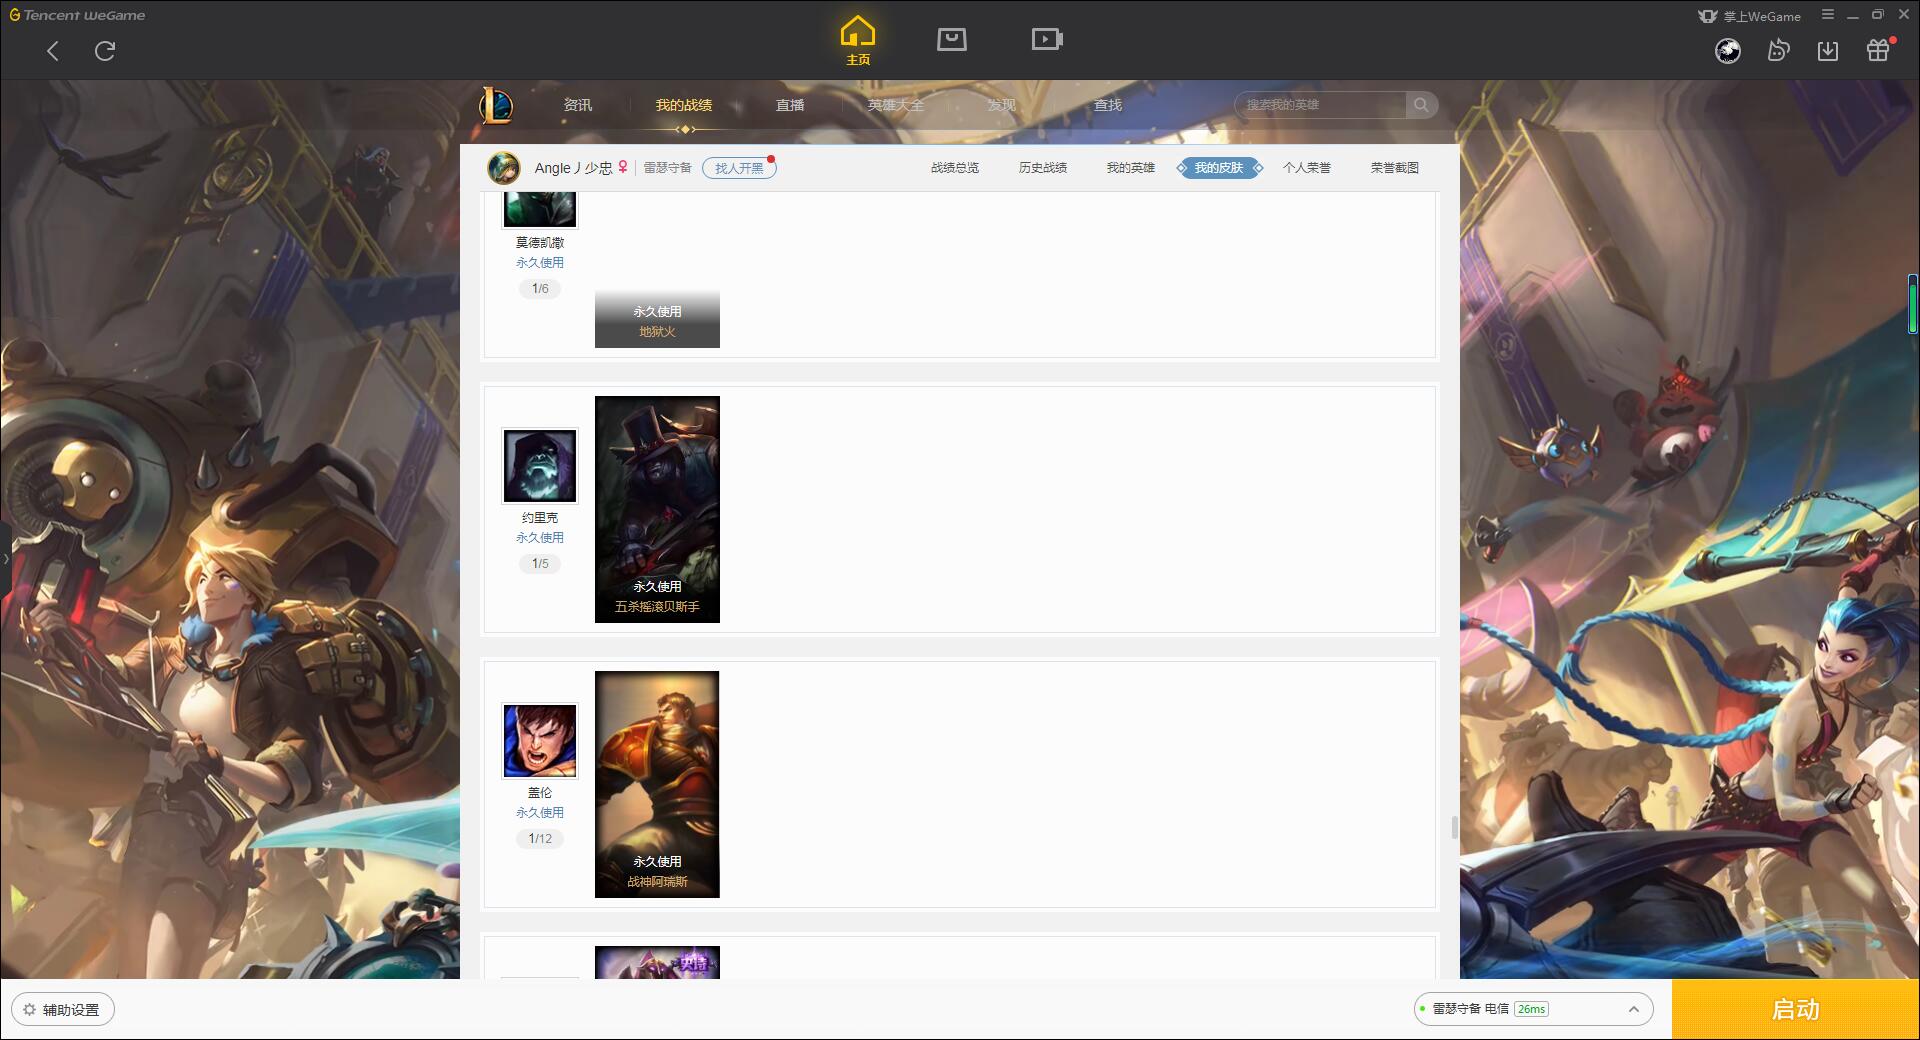The width and height of the screenshot is (1920, 1040).
Task: Click the rabbit mascot icon in top right
Action: pyautogui.click(x=1778, y=50)
